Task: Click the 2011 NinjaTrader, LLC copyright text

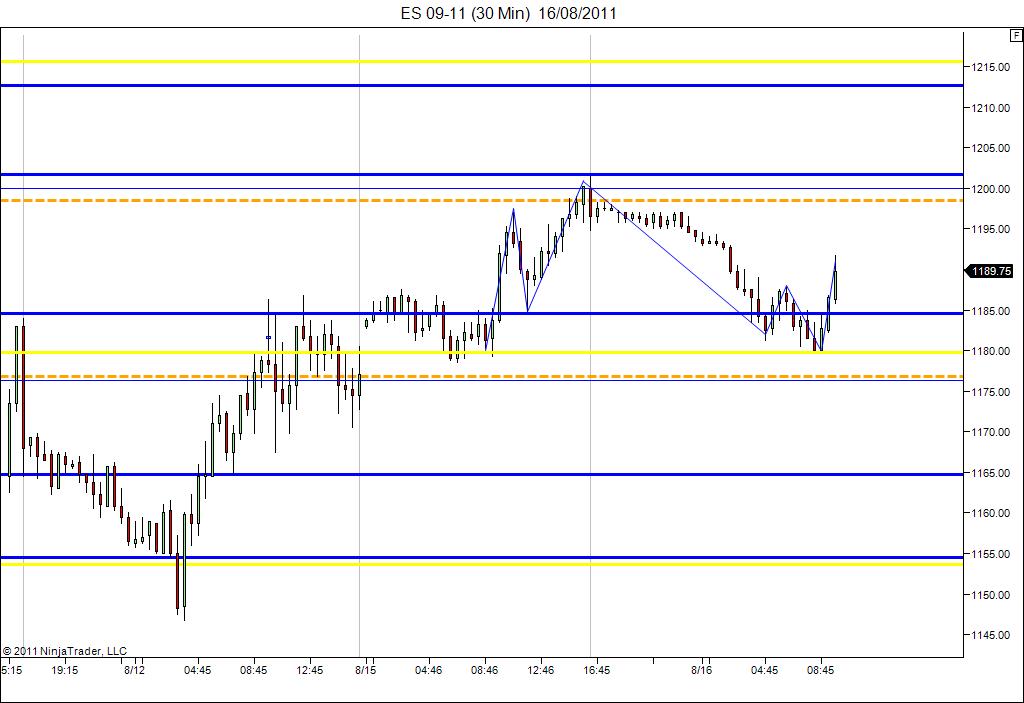Action: [x=65, y=651]
